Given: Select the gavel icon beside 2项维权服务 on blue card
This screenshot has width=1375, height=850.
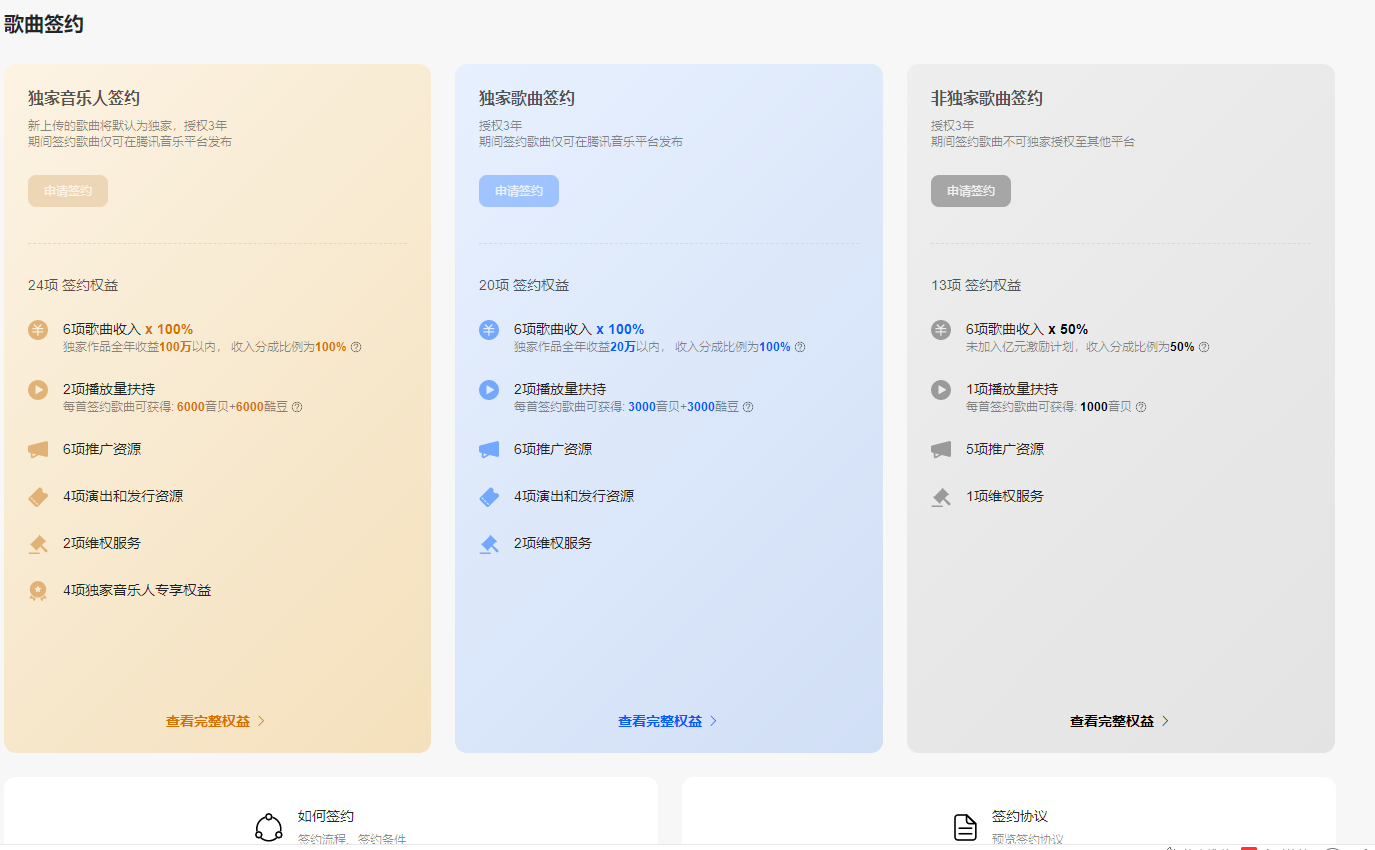Looking at the screenshot, I should 489,543.
